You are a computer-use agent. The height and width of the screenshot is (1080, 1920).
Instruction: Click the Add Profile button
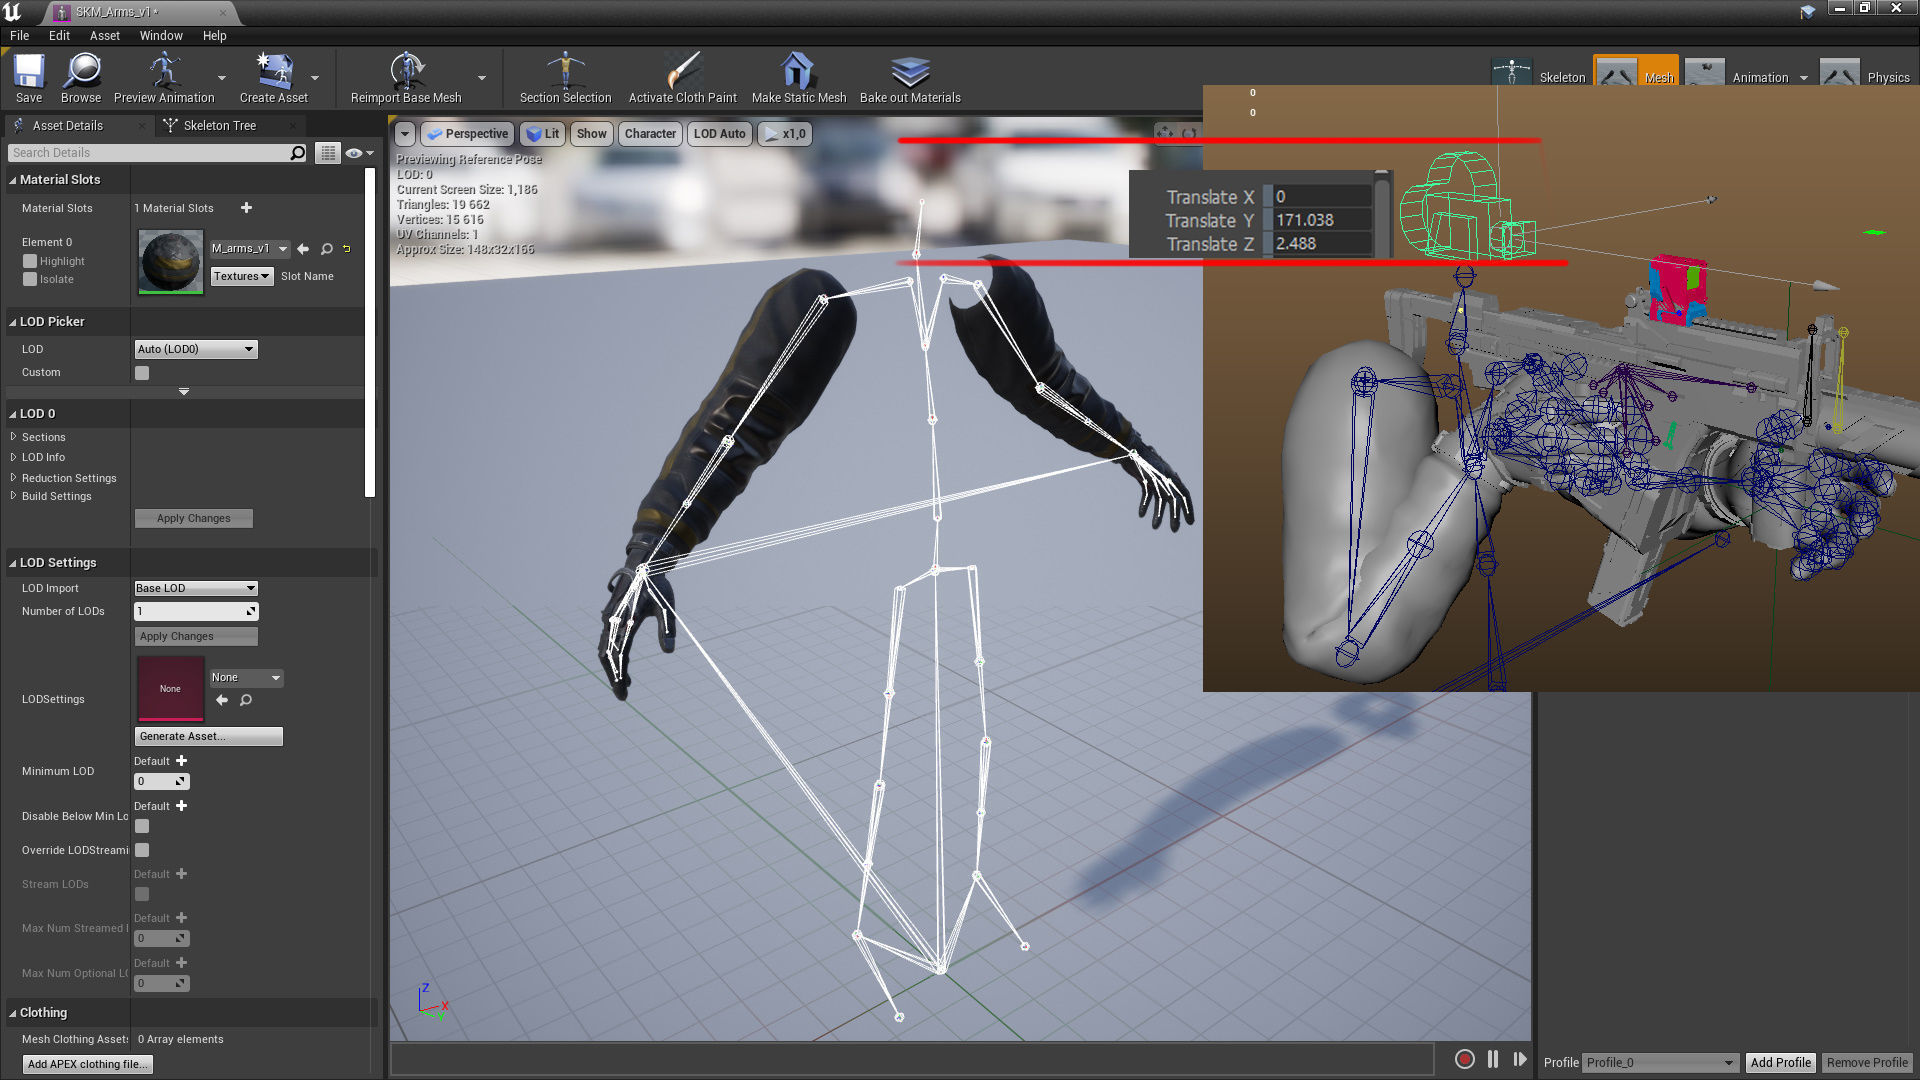pos(1780,1063)
